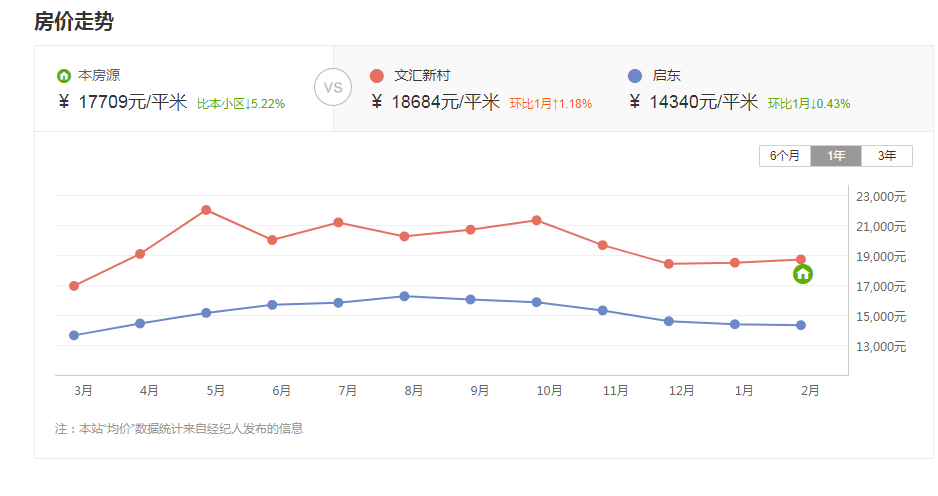Click the 本房源 label

[x=99, y=75]
